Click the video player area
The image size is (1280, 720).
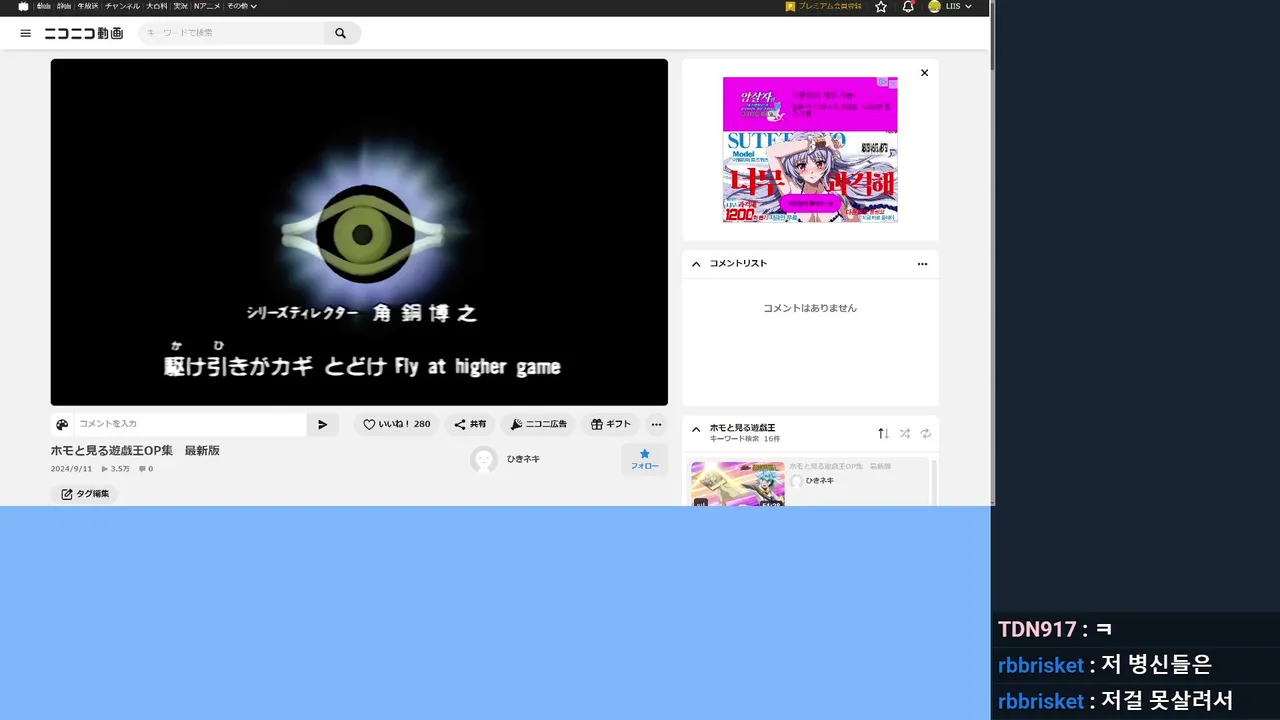(359, 232)
